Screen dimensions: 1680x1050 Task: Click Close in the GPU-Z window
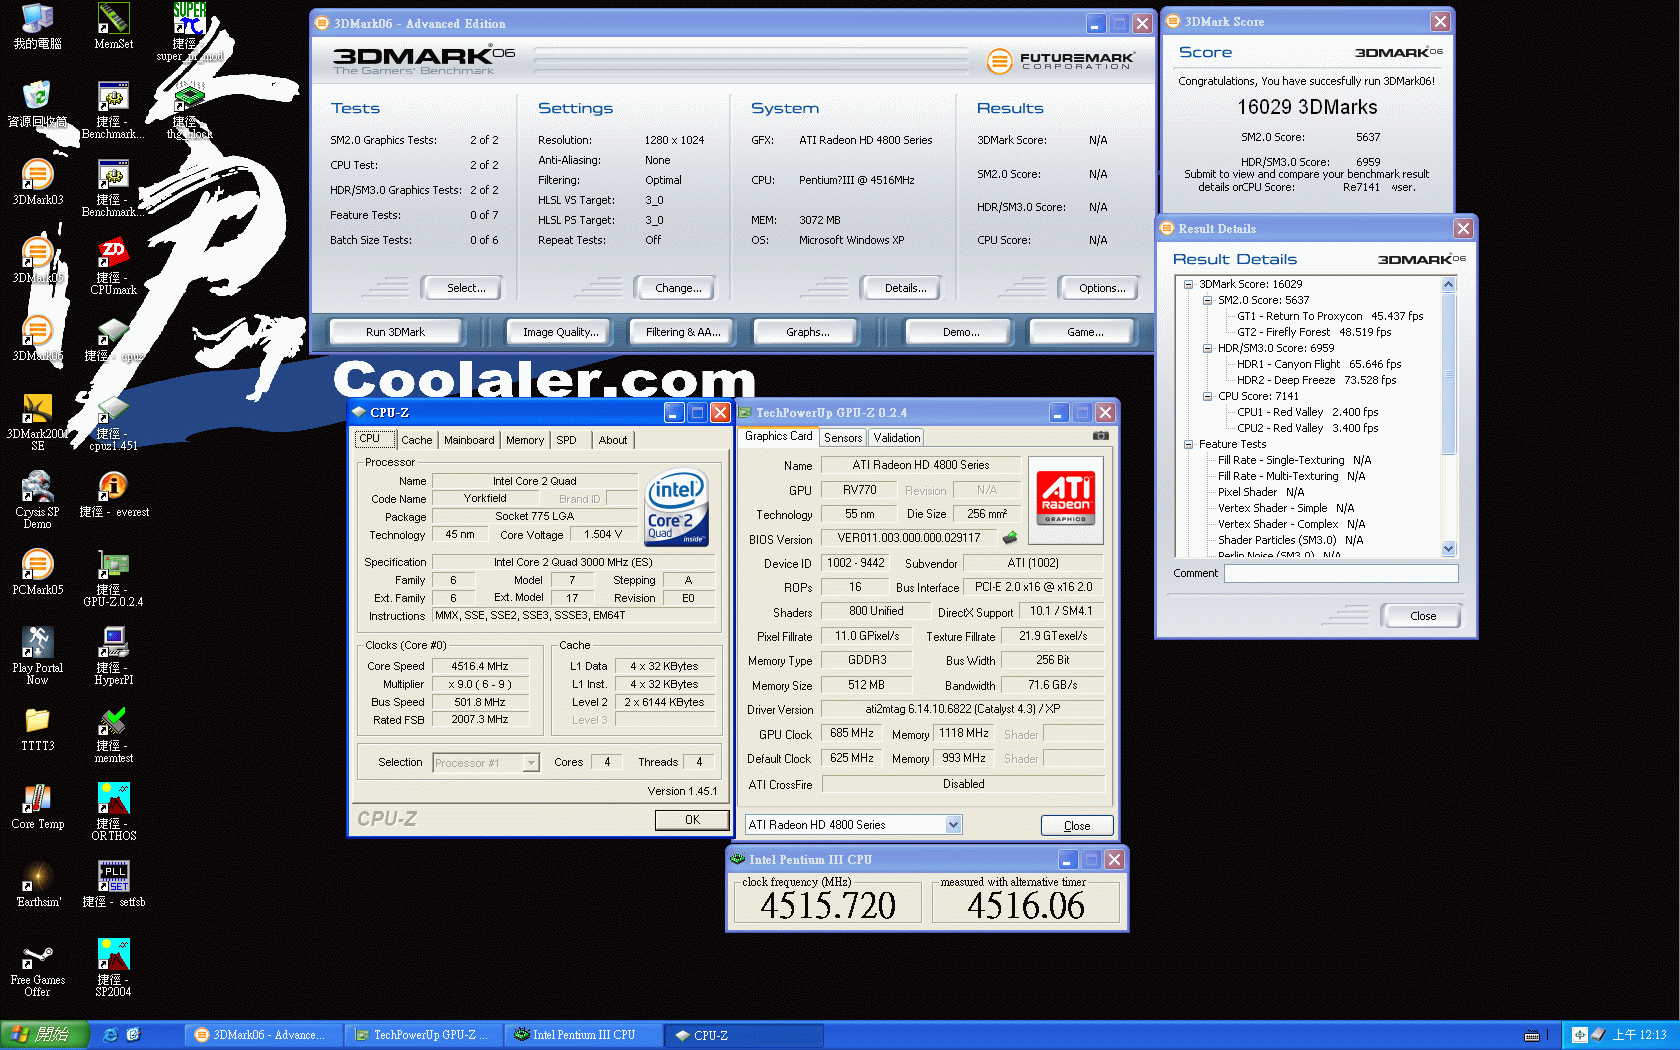1077,826
